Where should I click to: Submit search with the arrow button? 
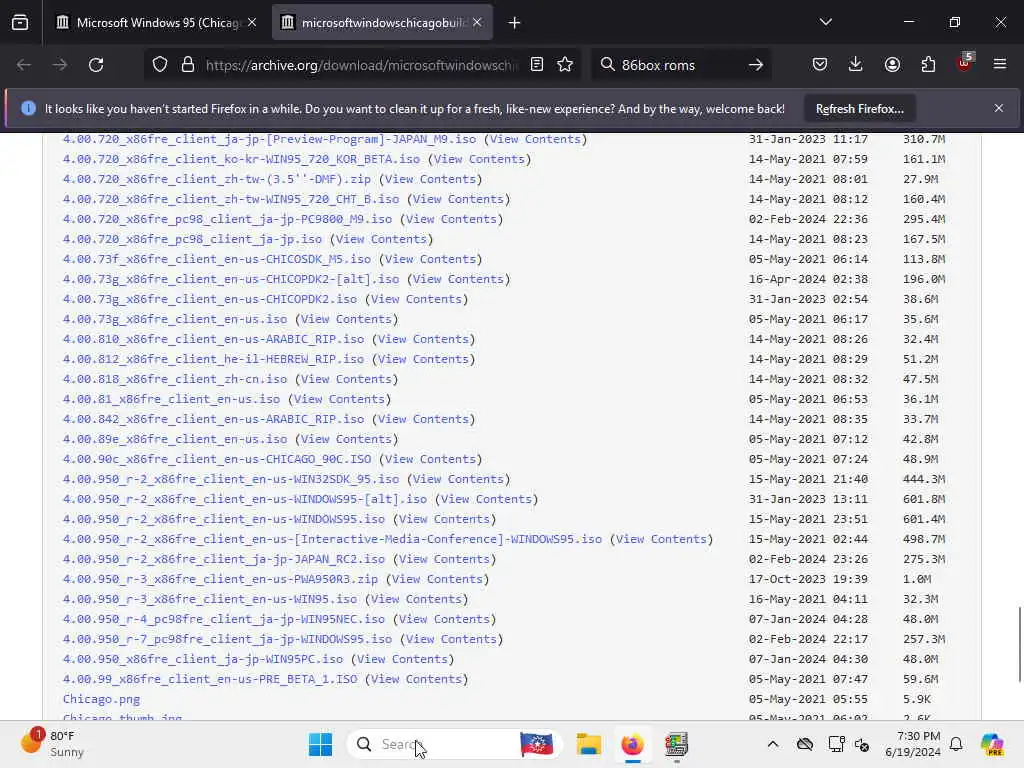[756, 65]
